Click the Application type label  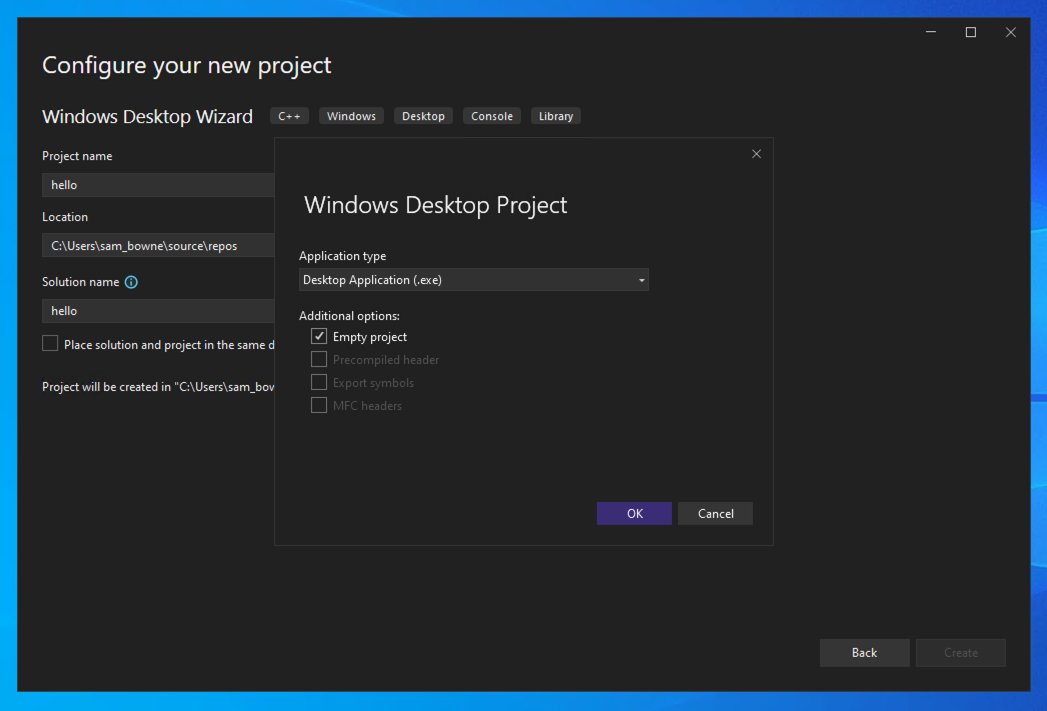coord(343,256)
